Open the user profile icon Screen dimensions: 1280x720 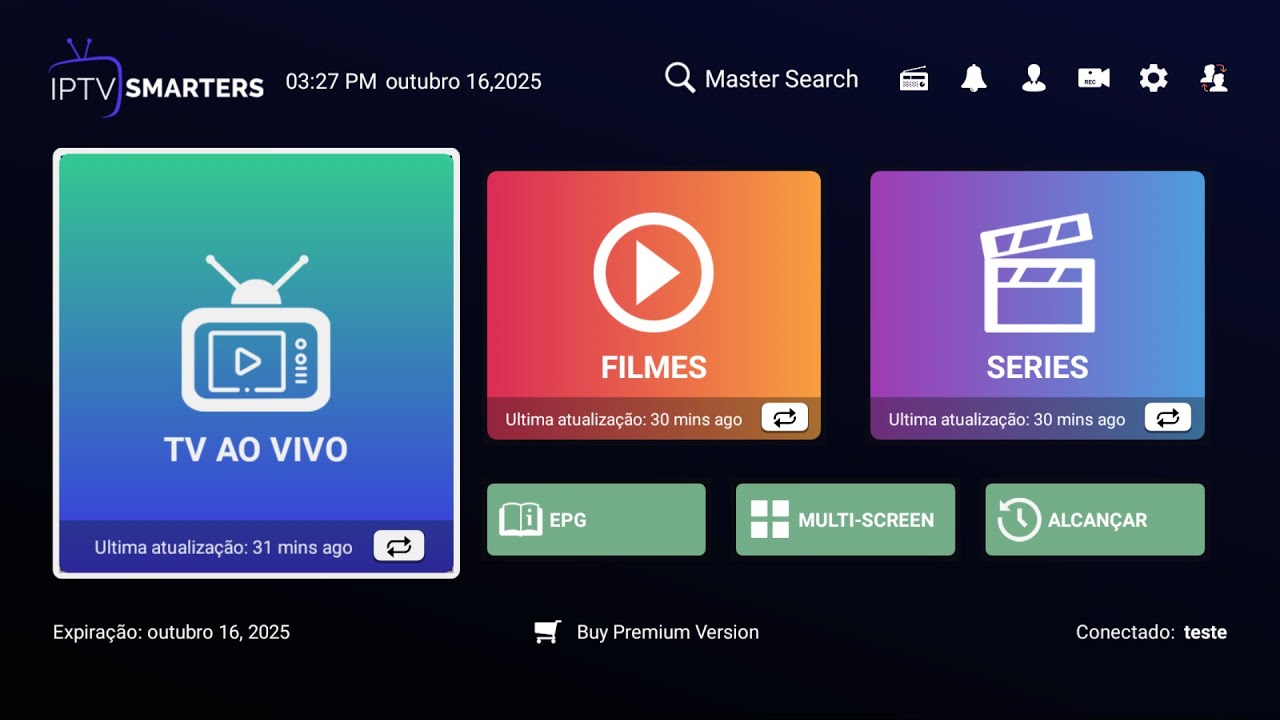[x=1034, y=78]
